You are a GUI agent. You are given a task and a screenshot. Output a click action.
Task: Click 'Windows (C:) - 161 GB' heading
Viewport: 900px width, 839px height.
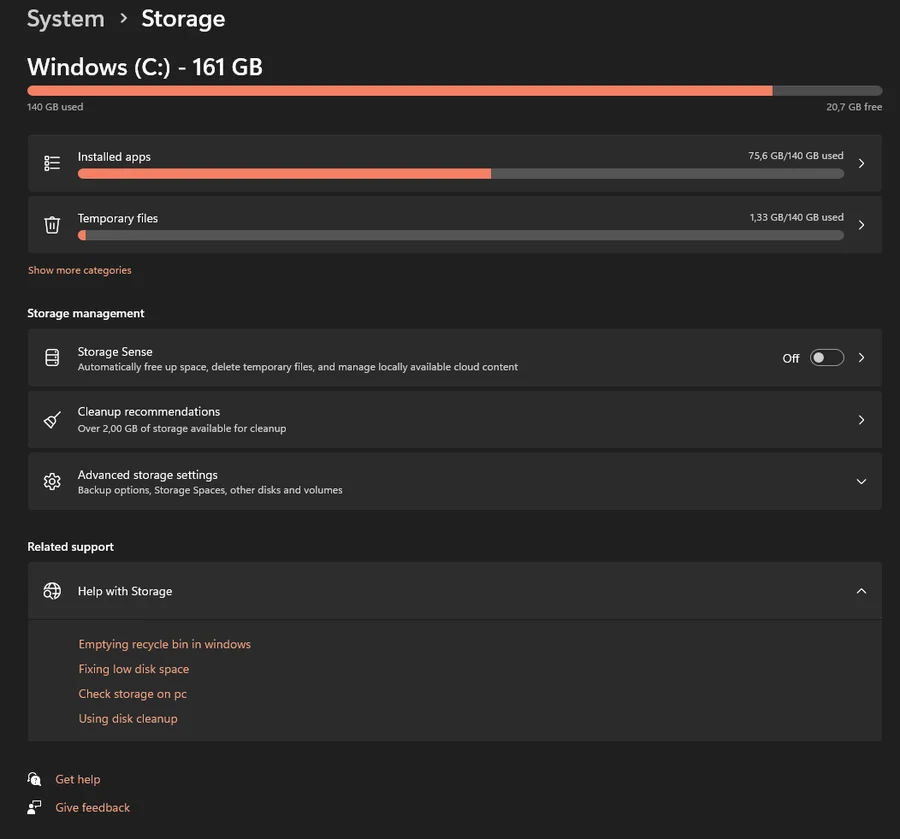[x=145, y=67]
